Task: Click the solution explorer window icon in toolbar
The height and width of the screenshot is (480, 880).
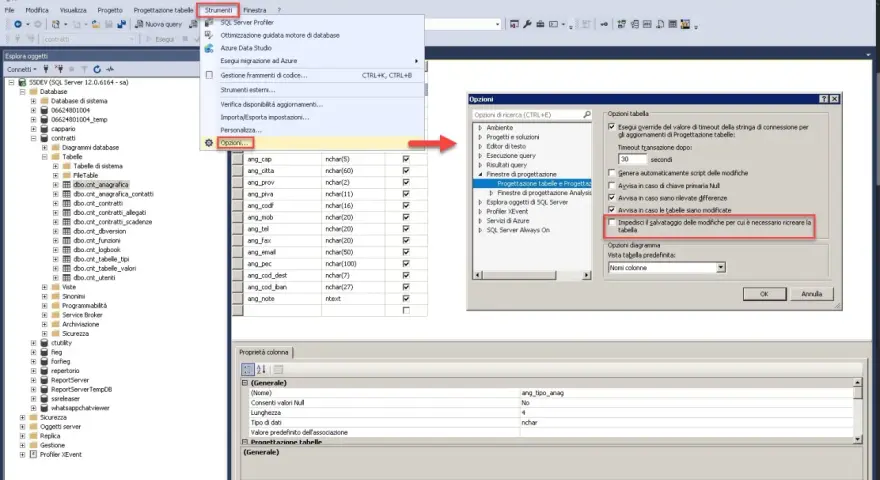Action: coord(514,24)
